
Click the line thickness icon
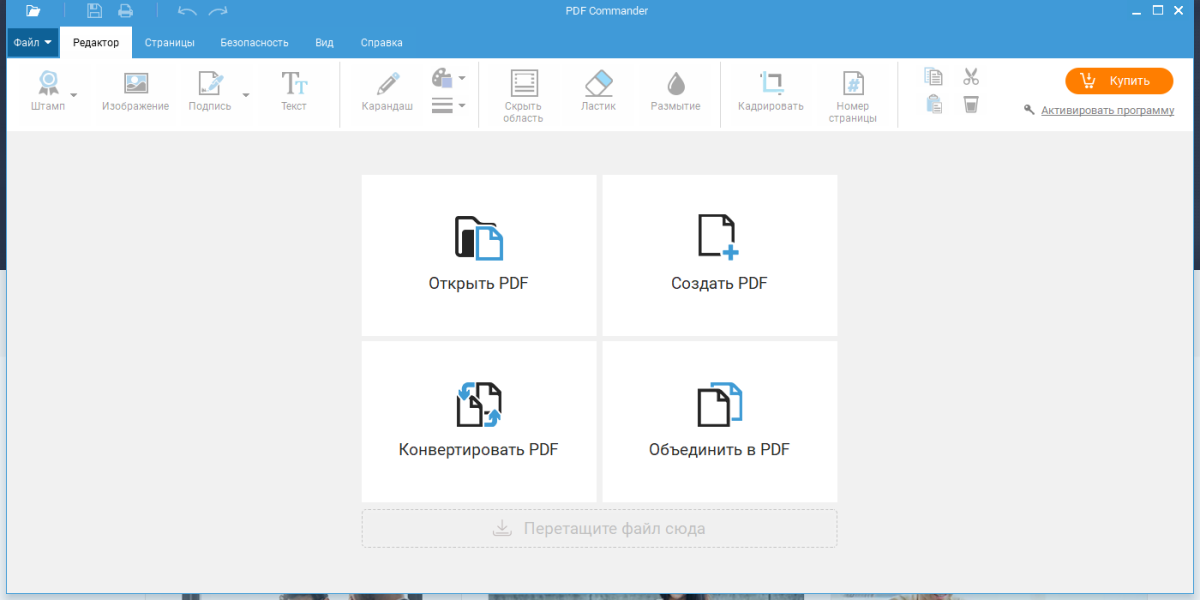[443, 105]
